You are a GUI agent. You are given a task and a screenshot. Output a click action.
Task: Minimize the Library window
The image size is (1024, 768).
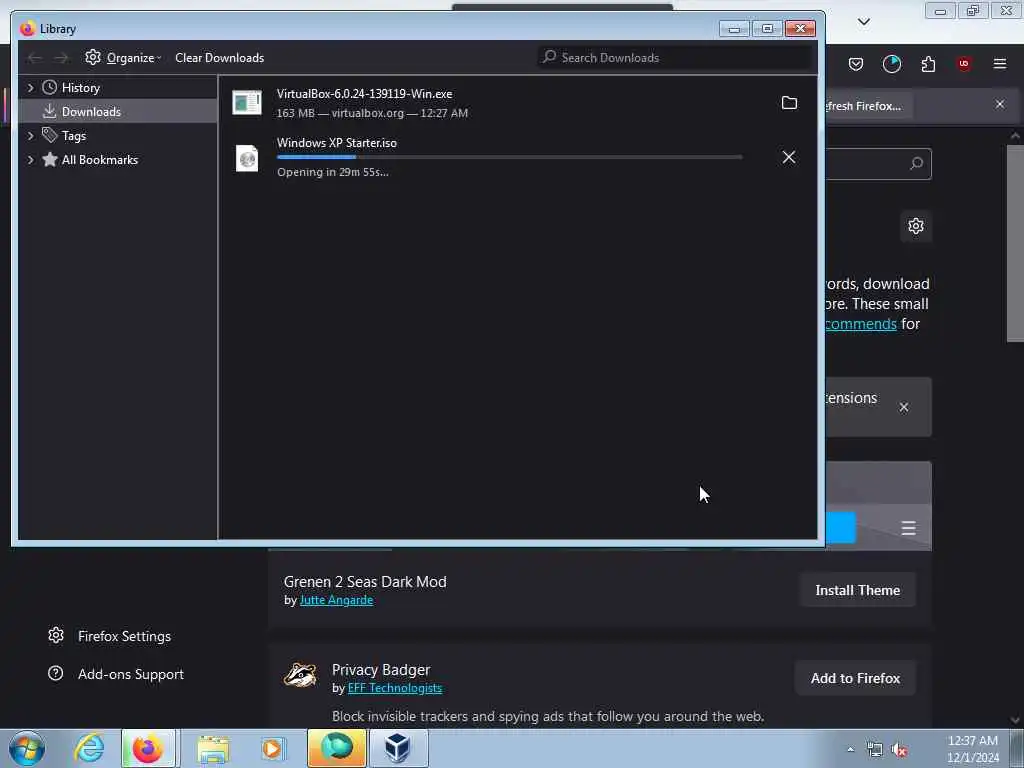coord(734,29)
